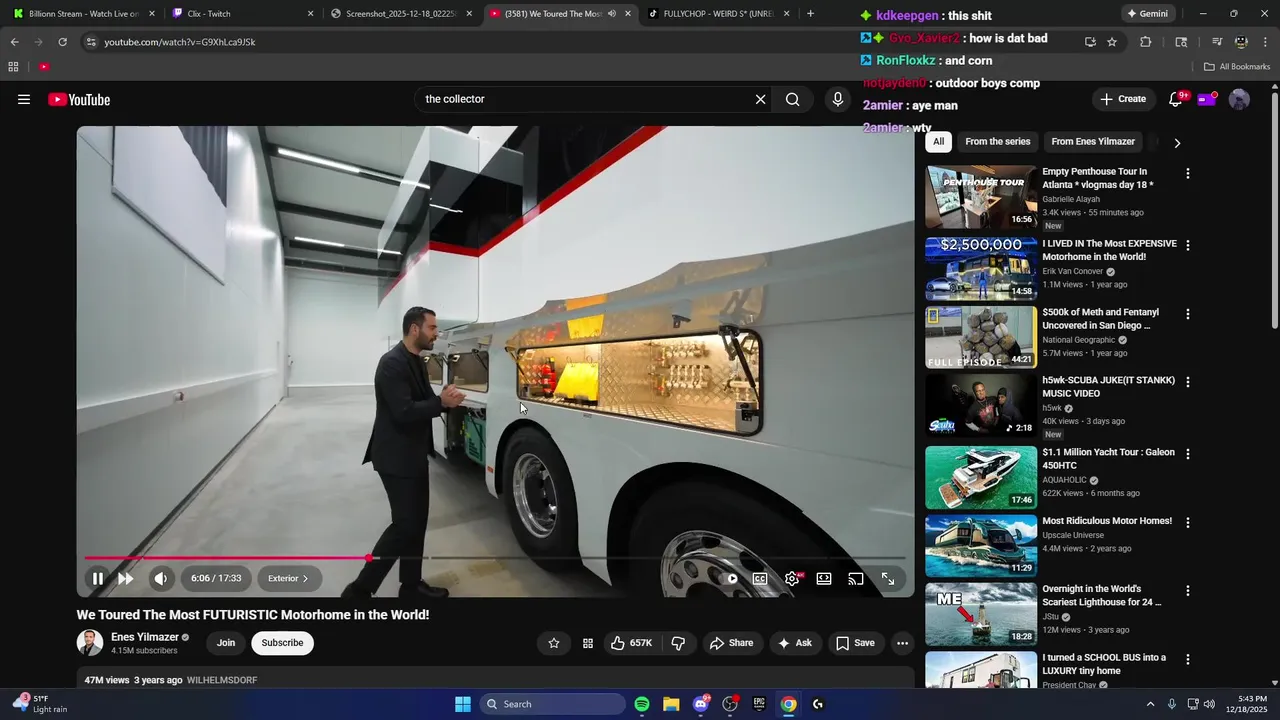Open the Enes Yilmazer channel name link
The image size is (1280, 720).
click(x=145, y=637)
